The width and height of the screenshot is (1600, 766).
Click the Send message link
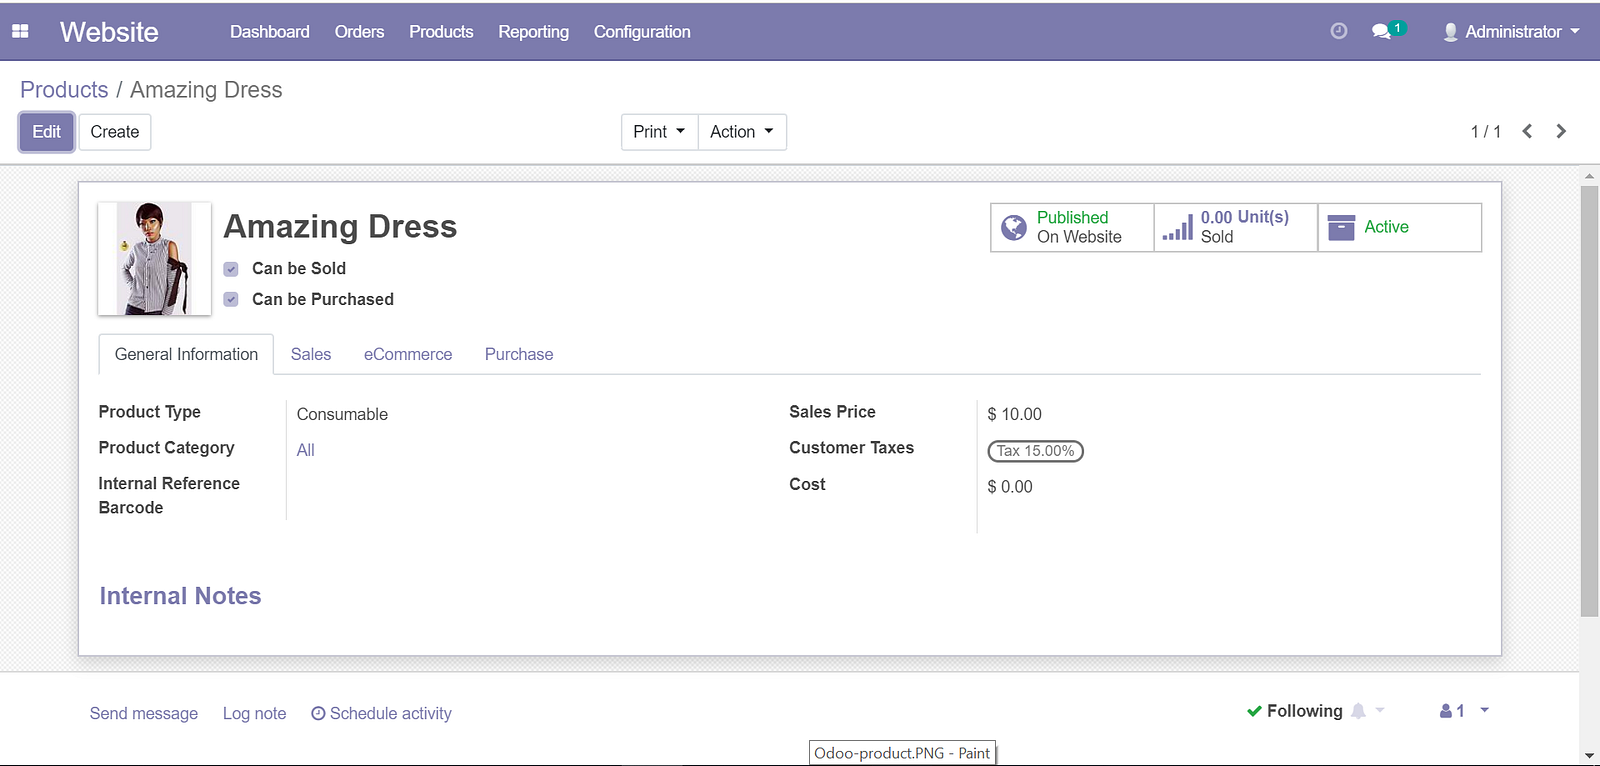pyautogui.click(x=144, y=713)
